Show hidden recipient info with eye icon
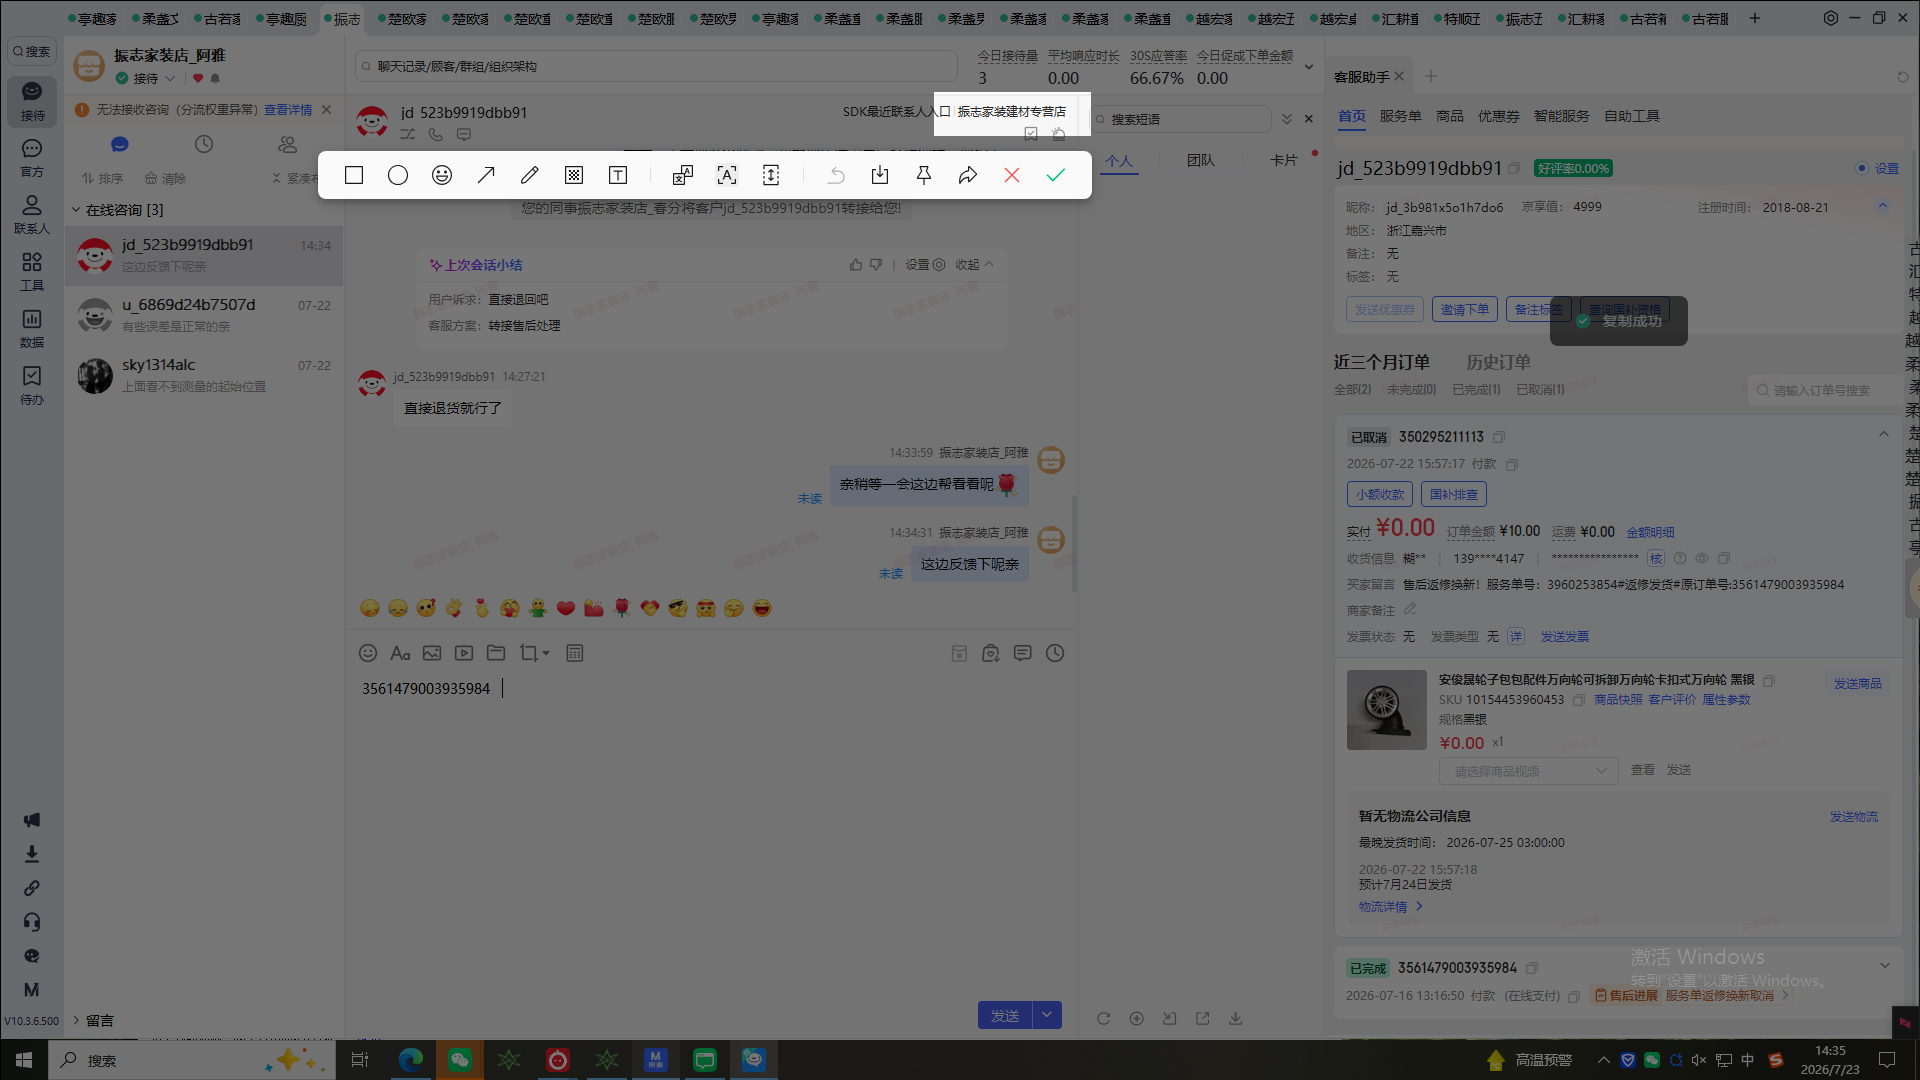The height and width of the screenshot is (1080, 1920). tap(1701, 558)
